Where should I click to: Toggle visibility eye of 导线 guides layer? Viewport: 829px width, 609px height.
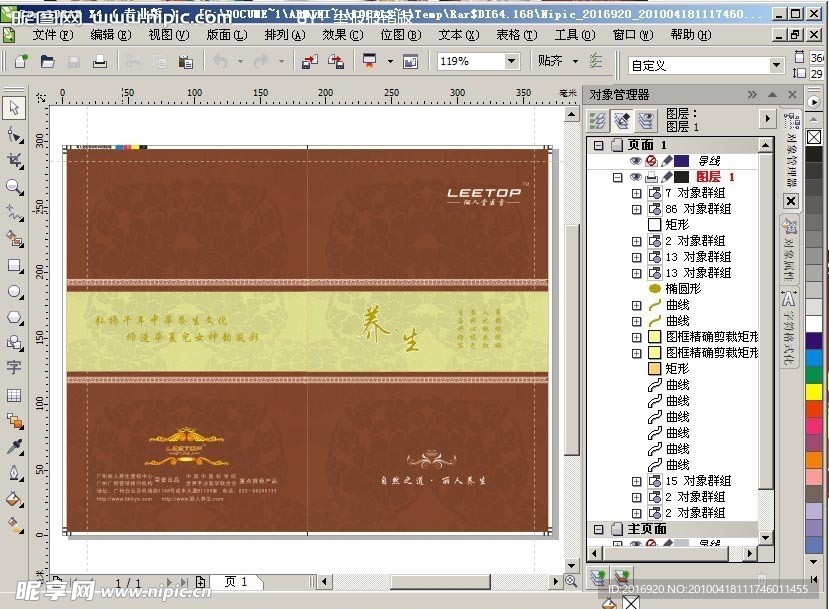(635, 161)
